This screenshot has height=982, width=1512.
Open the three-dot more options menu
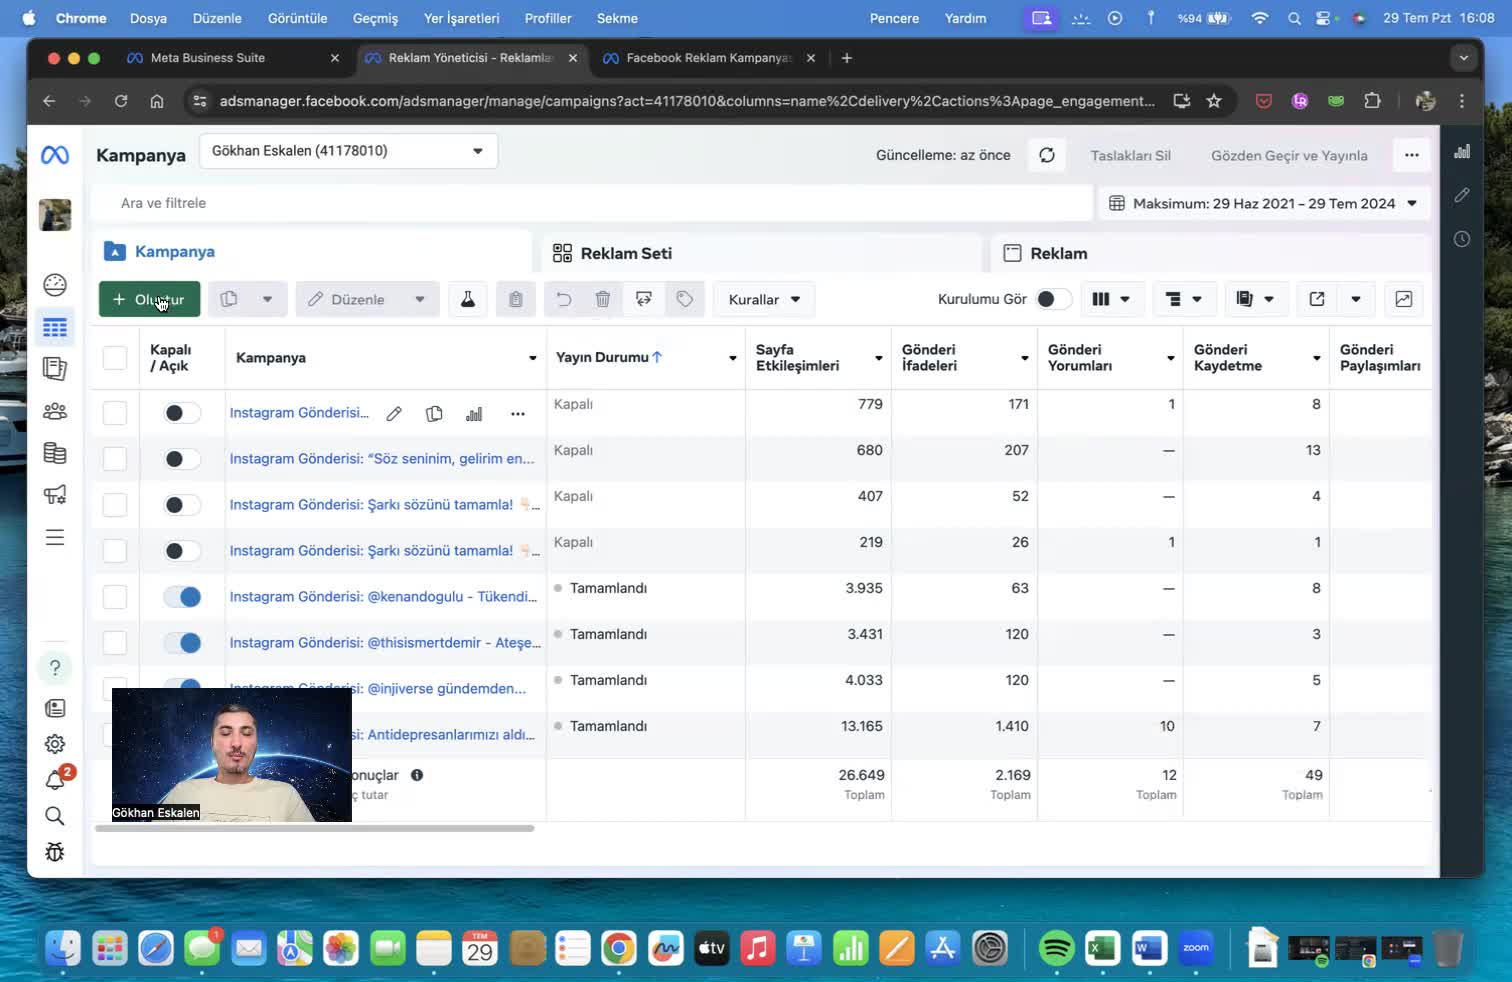pyautogui.click(x=1412, y=155)
